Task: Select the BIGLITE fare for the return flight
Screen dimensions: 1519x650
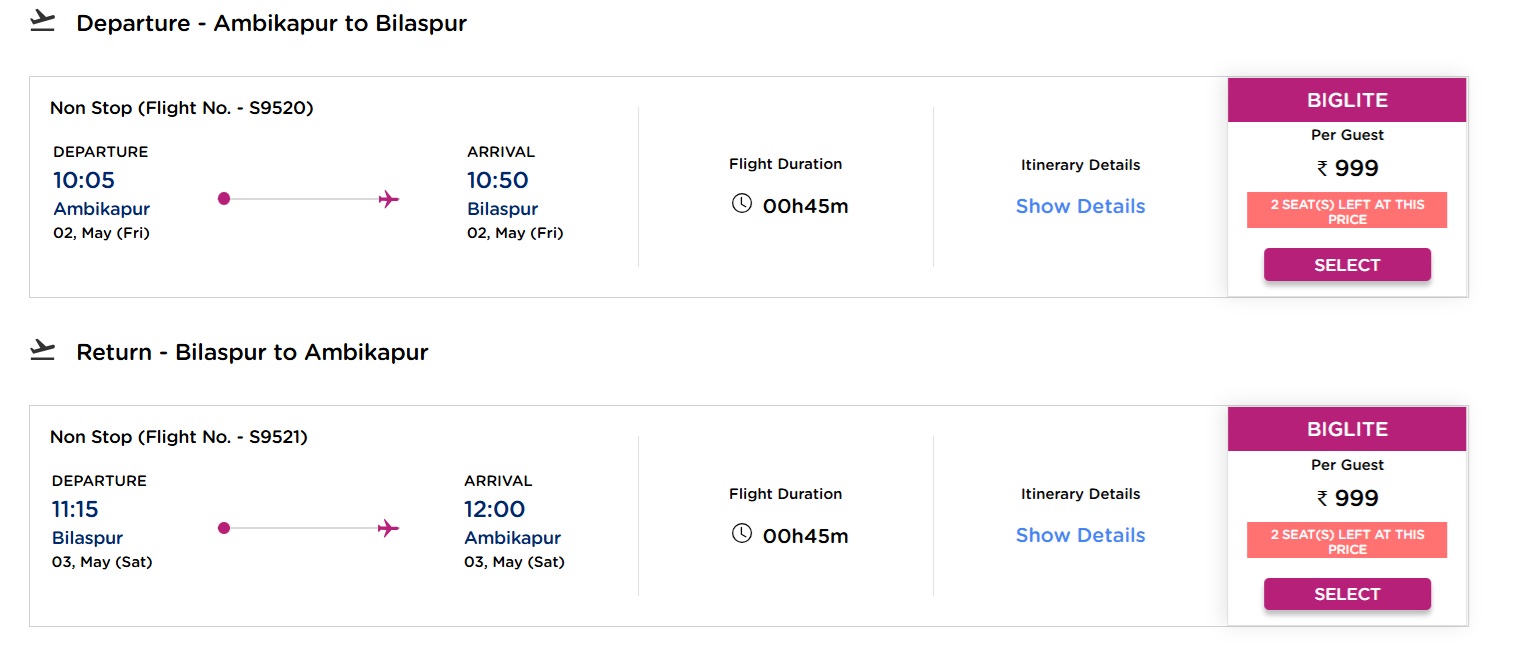Action: 1346,594
